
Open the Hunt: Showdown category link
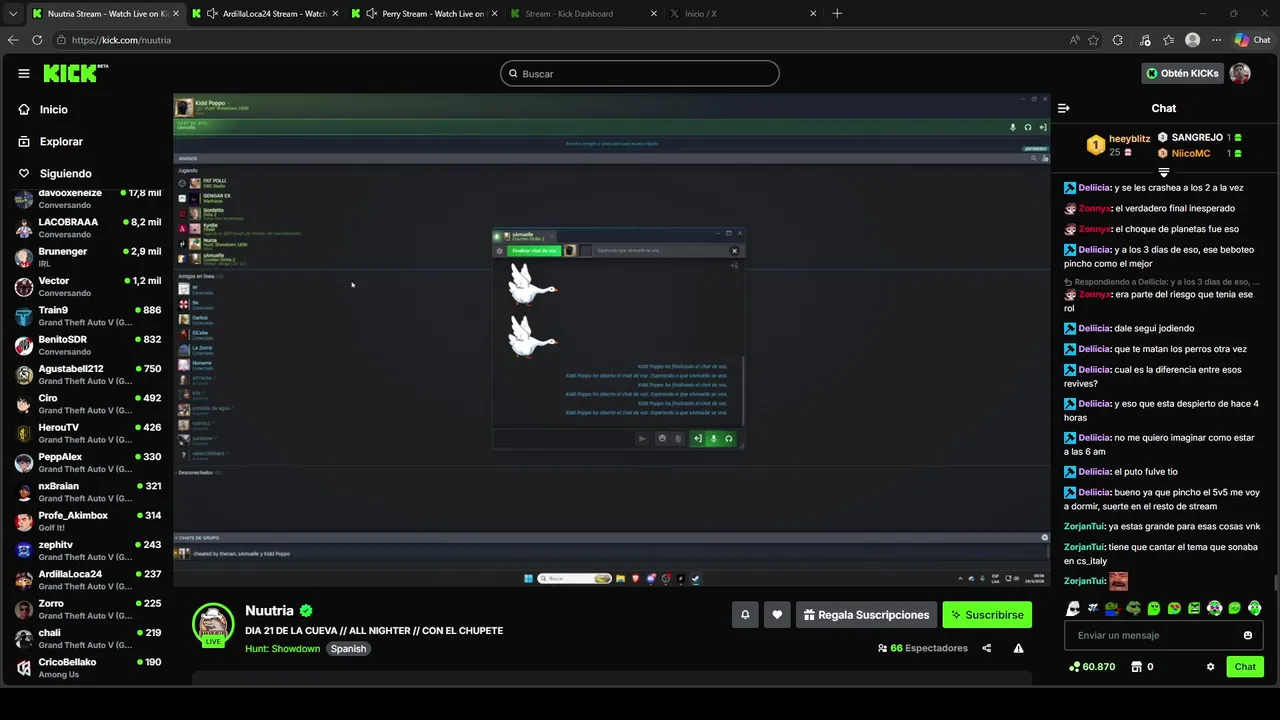[x=282, y=649]
